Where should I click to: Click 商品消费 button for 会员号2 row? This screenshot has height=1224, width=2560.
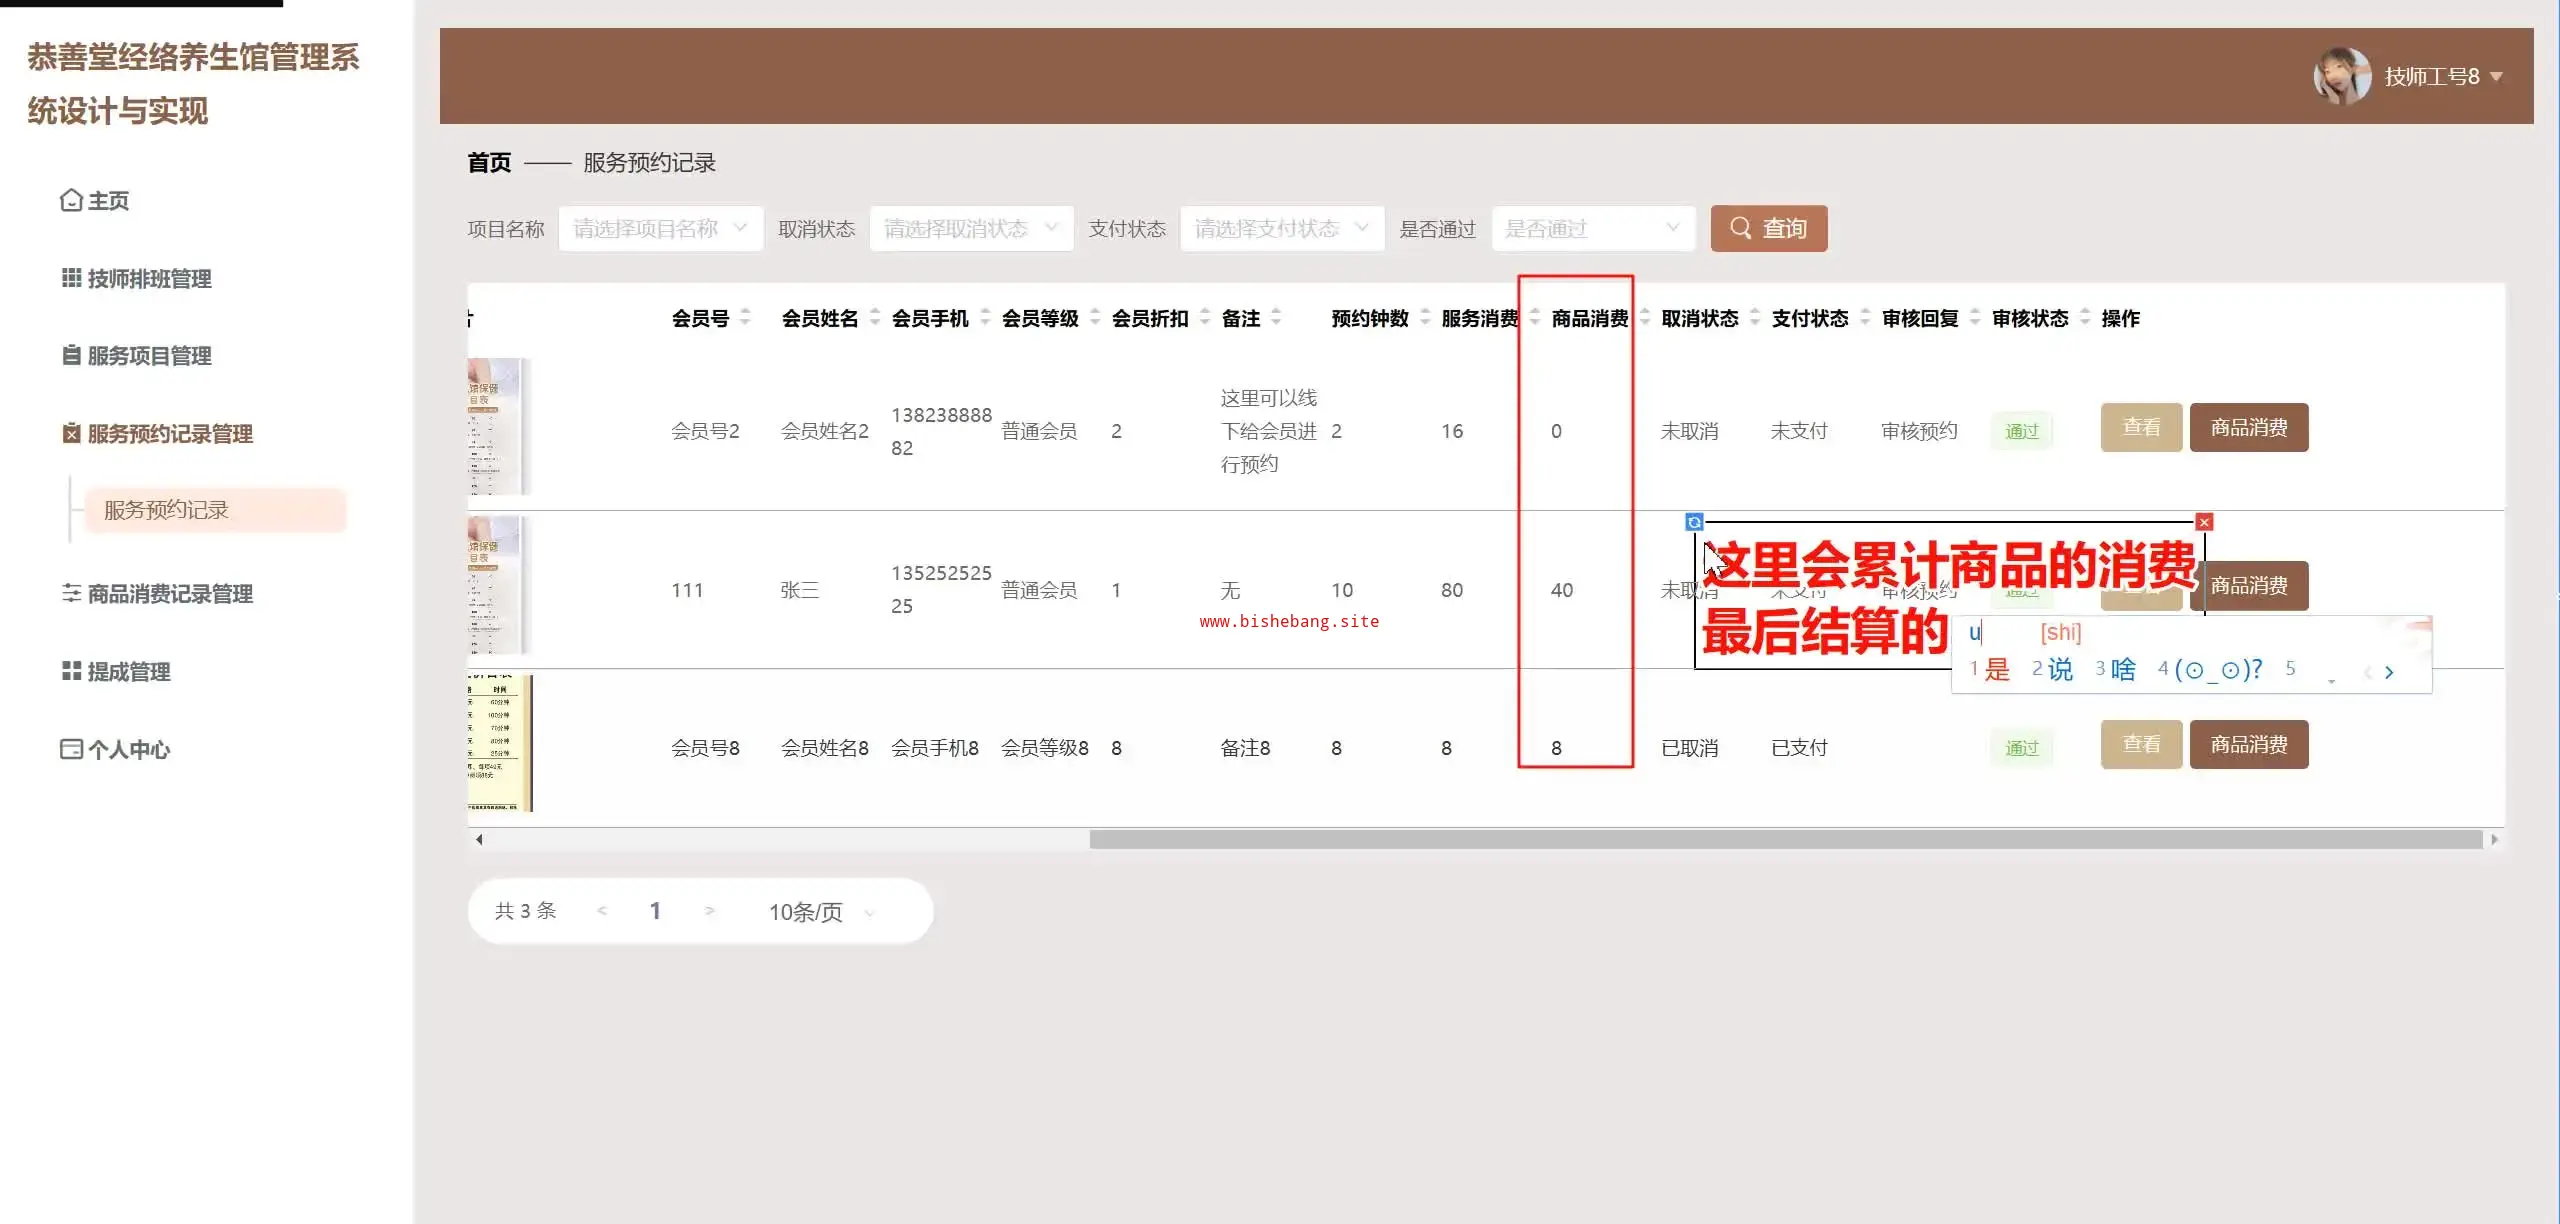2248,428
